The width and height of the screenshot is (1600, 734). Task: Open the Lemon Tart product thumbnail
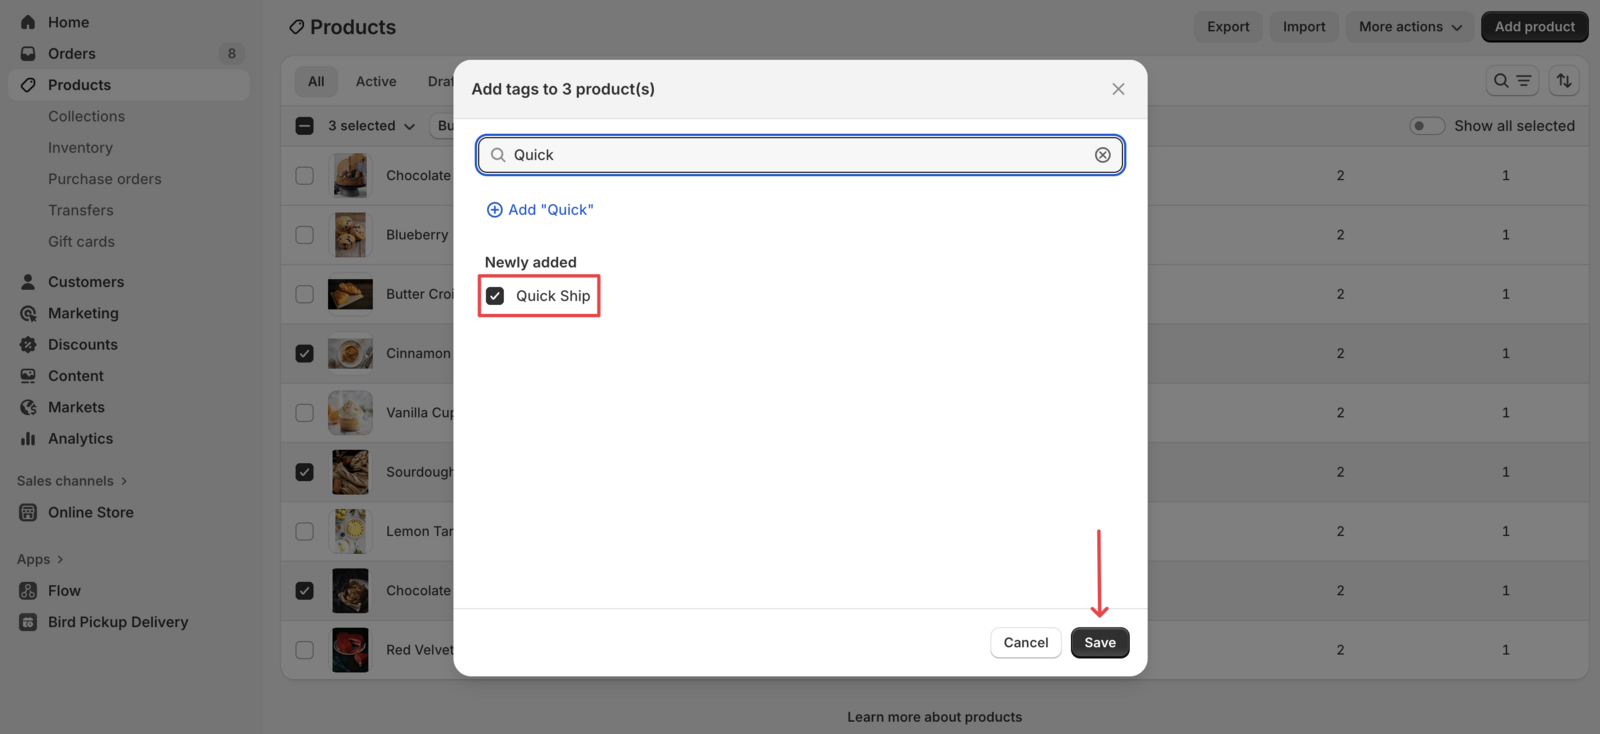(x=350, y=532)
